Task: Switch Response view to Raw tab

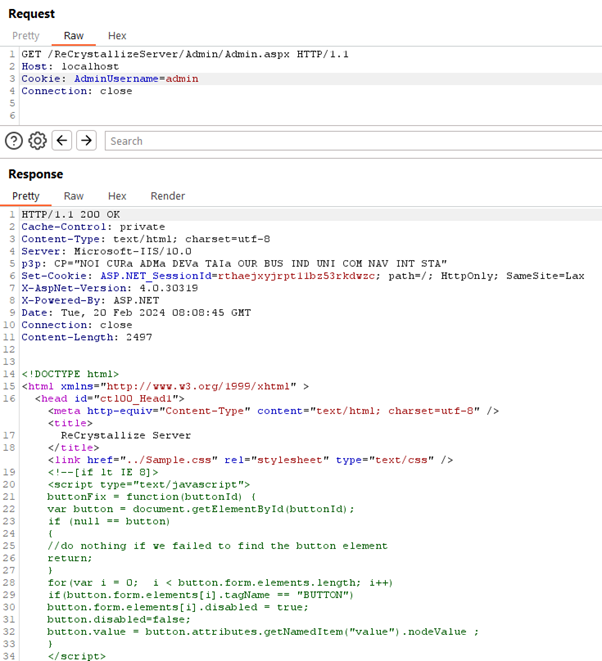Action: click(x=73, y=196)
